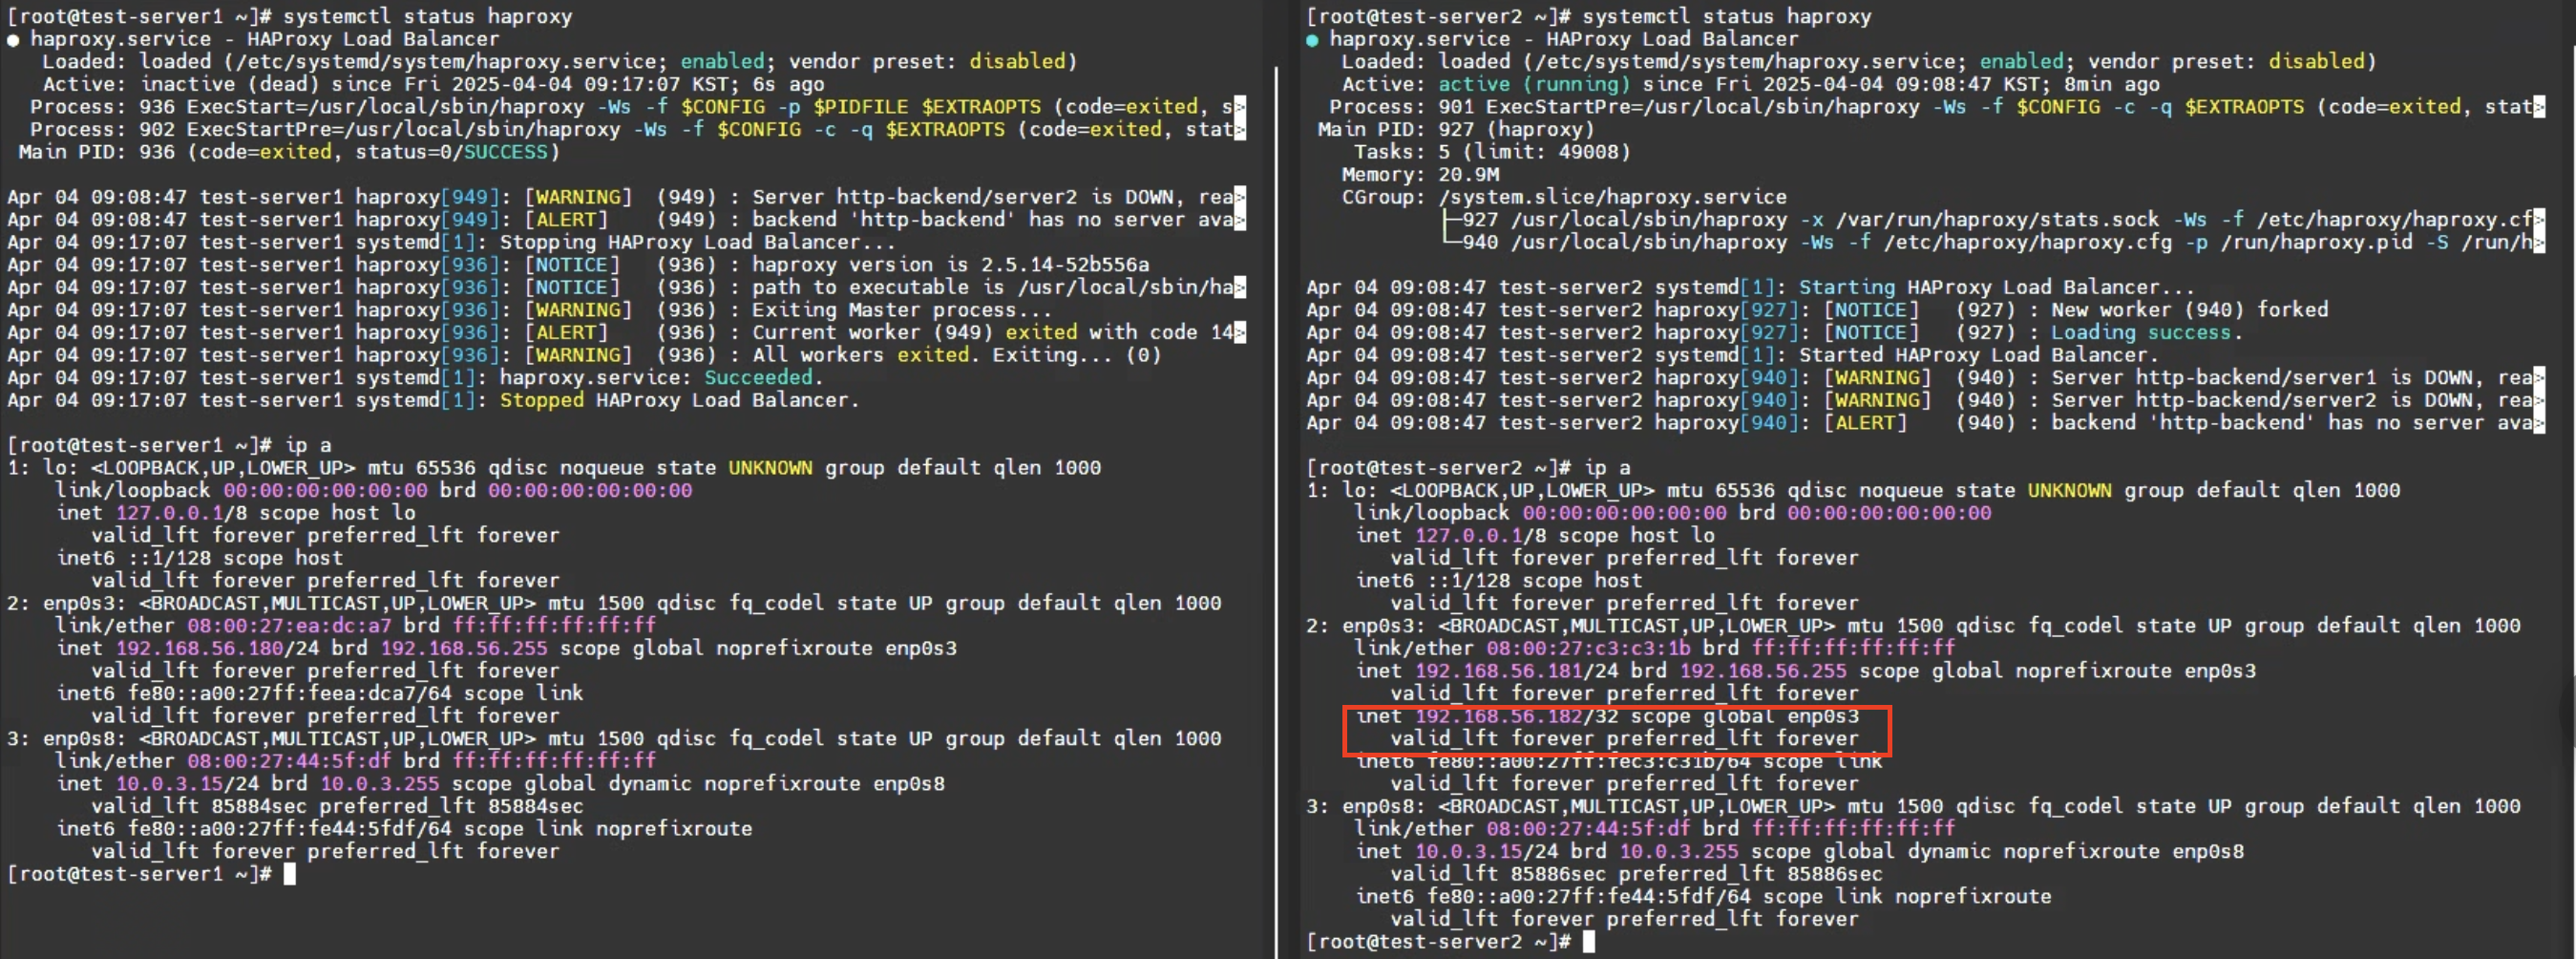
Task: Place cursor at final test-server1 prompt
Action: (290, 874)
